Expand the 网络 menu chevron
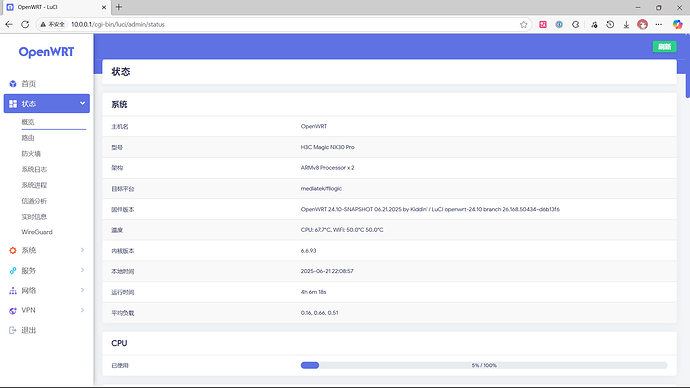This screenshot has width=690, height=388. [82, 290]
